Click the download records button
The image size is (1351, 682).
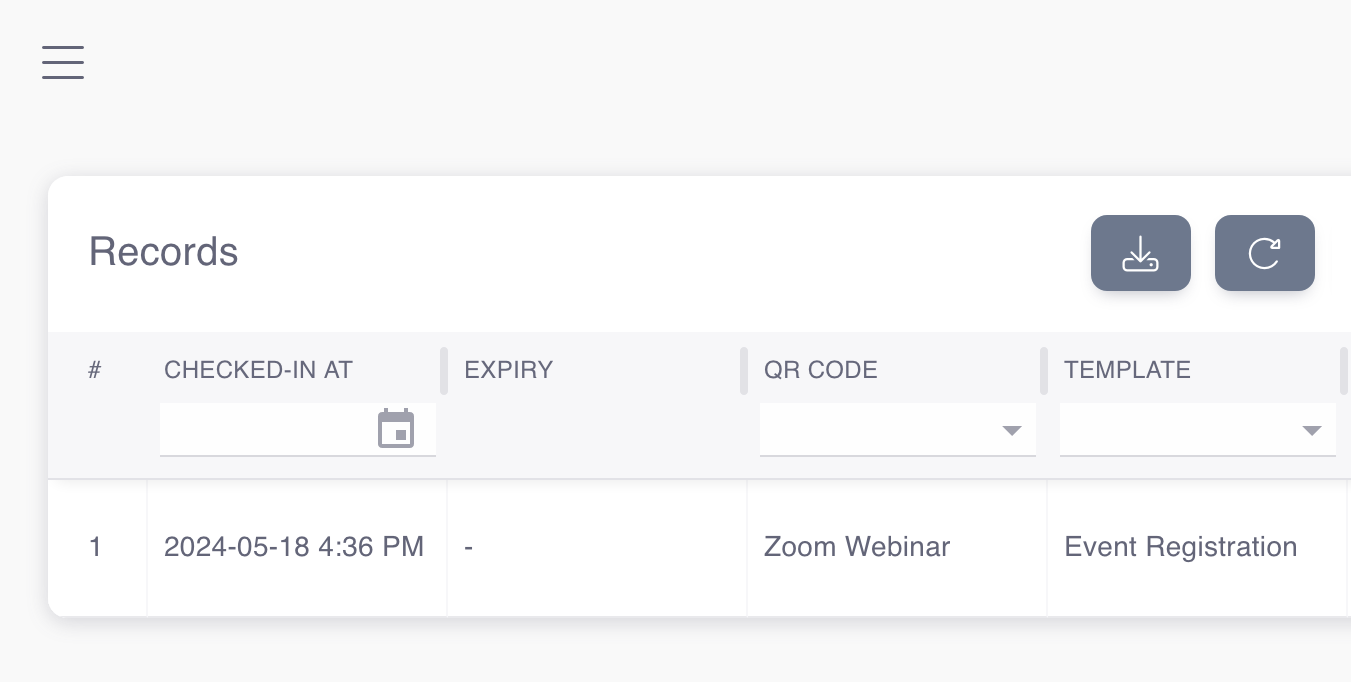[1140, 253]
